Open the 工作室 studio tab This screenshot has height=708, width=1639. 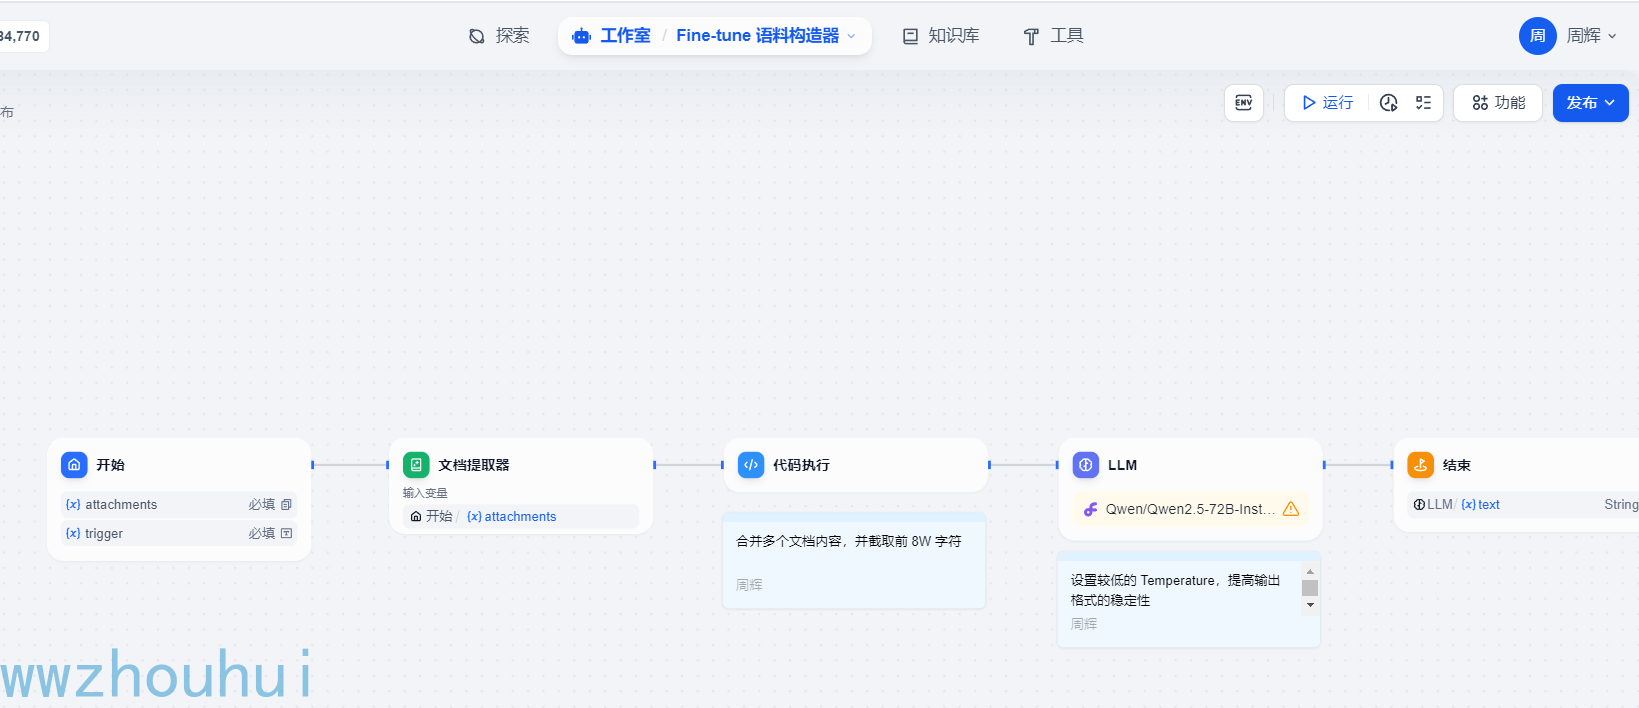[611, 36]
